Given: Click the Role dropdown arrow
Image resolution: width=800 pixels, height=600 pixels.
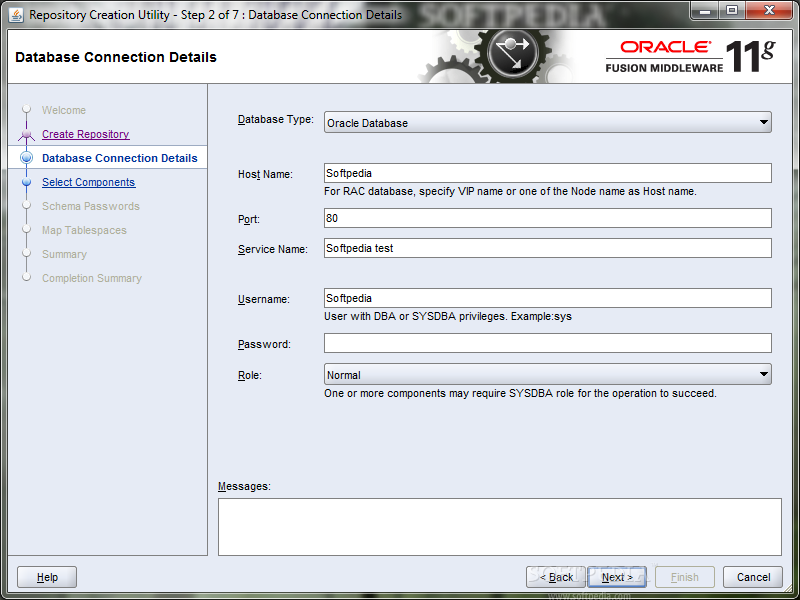Looking at the screenshot, I should (763, 374).
